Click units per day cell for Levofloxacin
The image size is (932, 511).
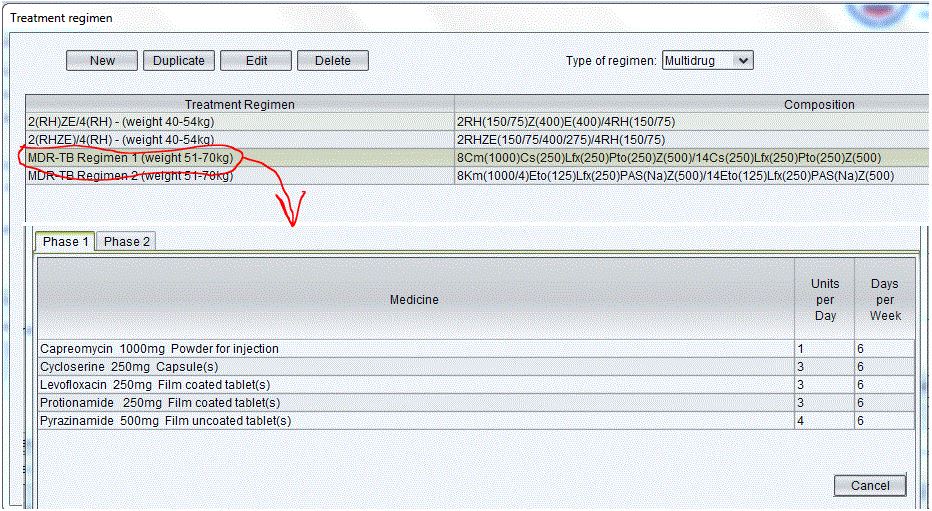point(824,384)
